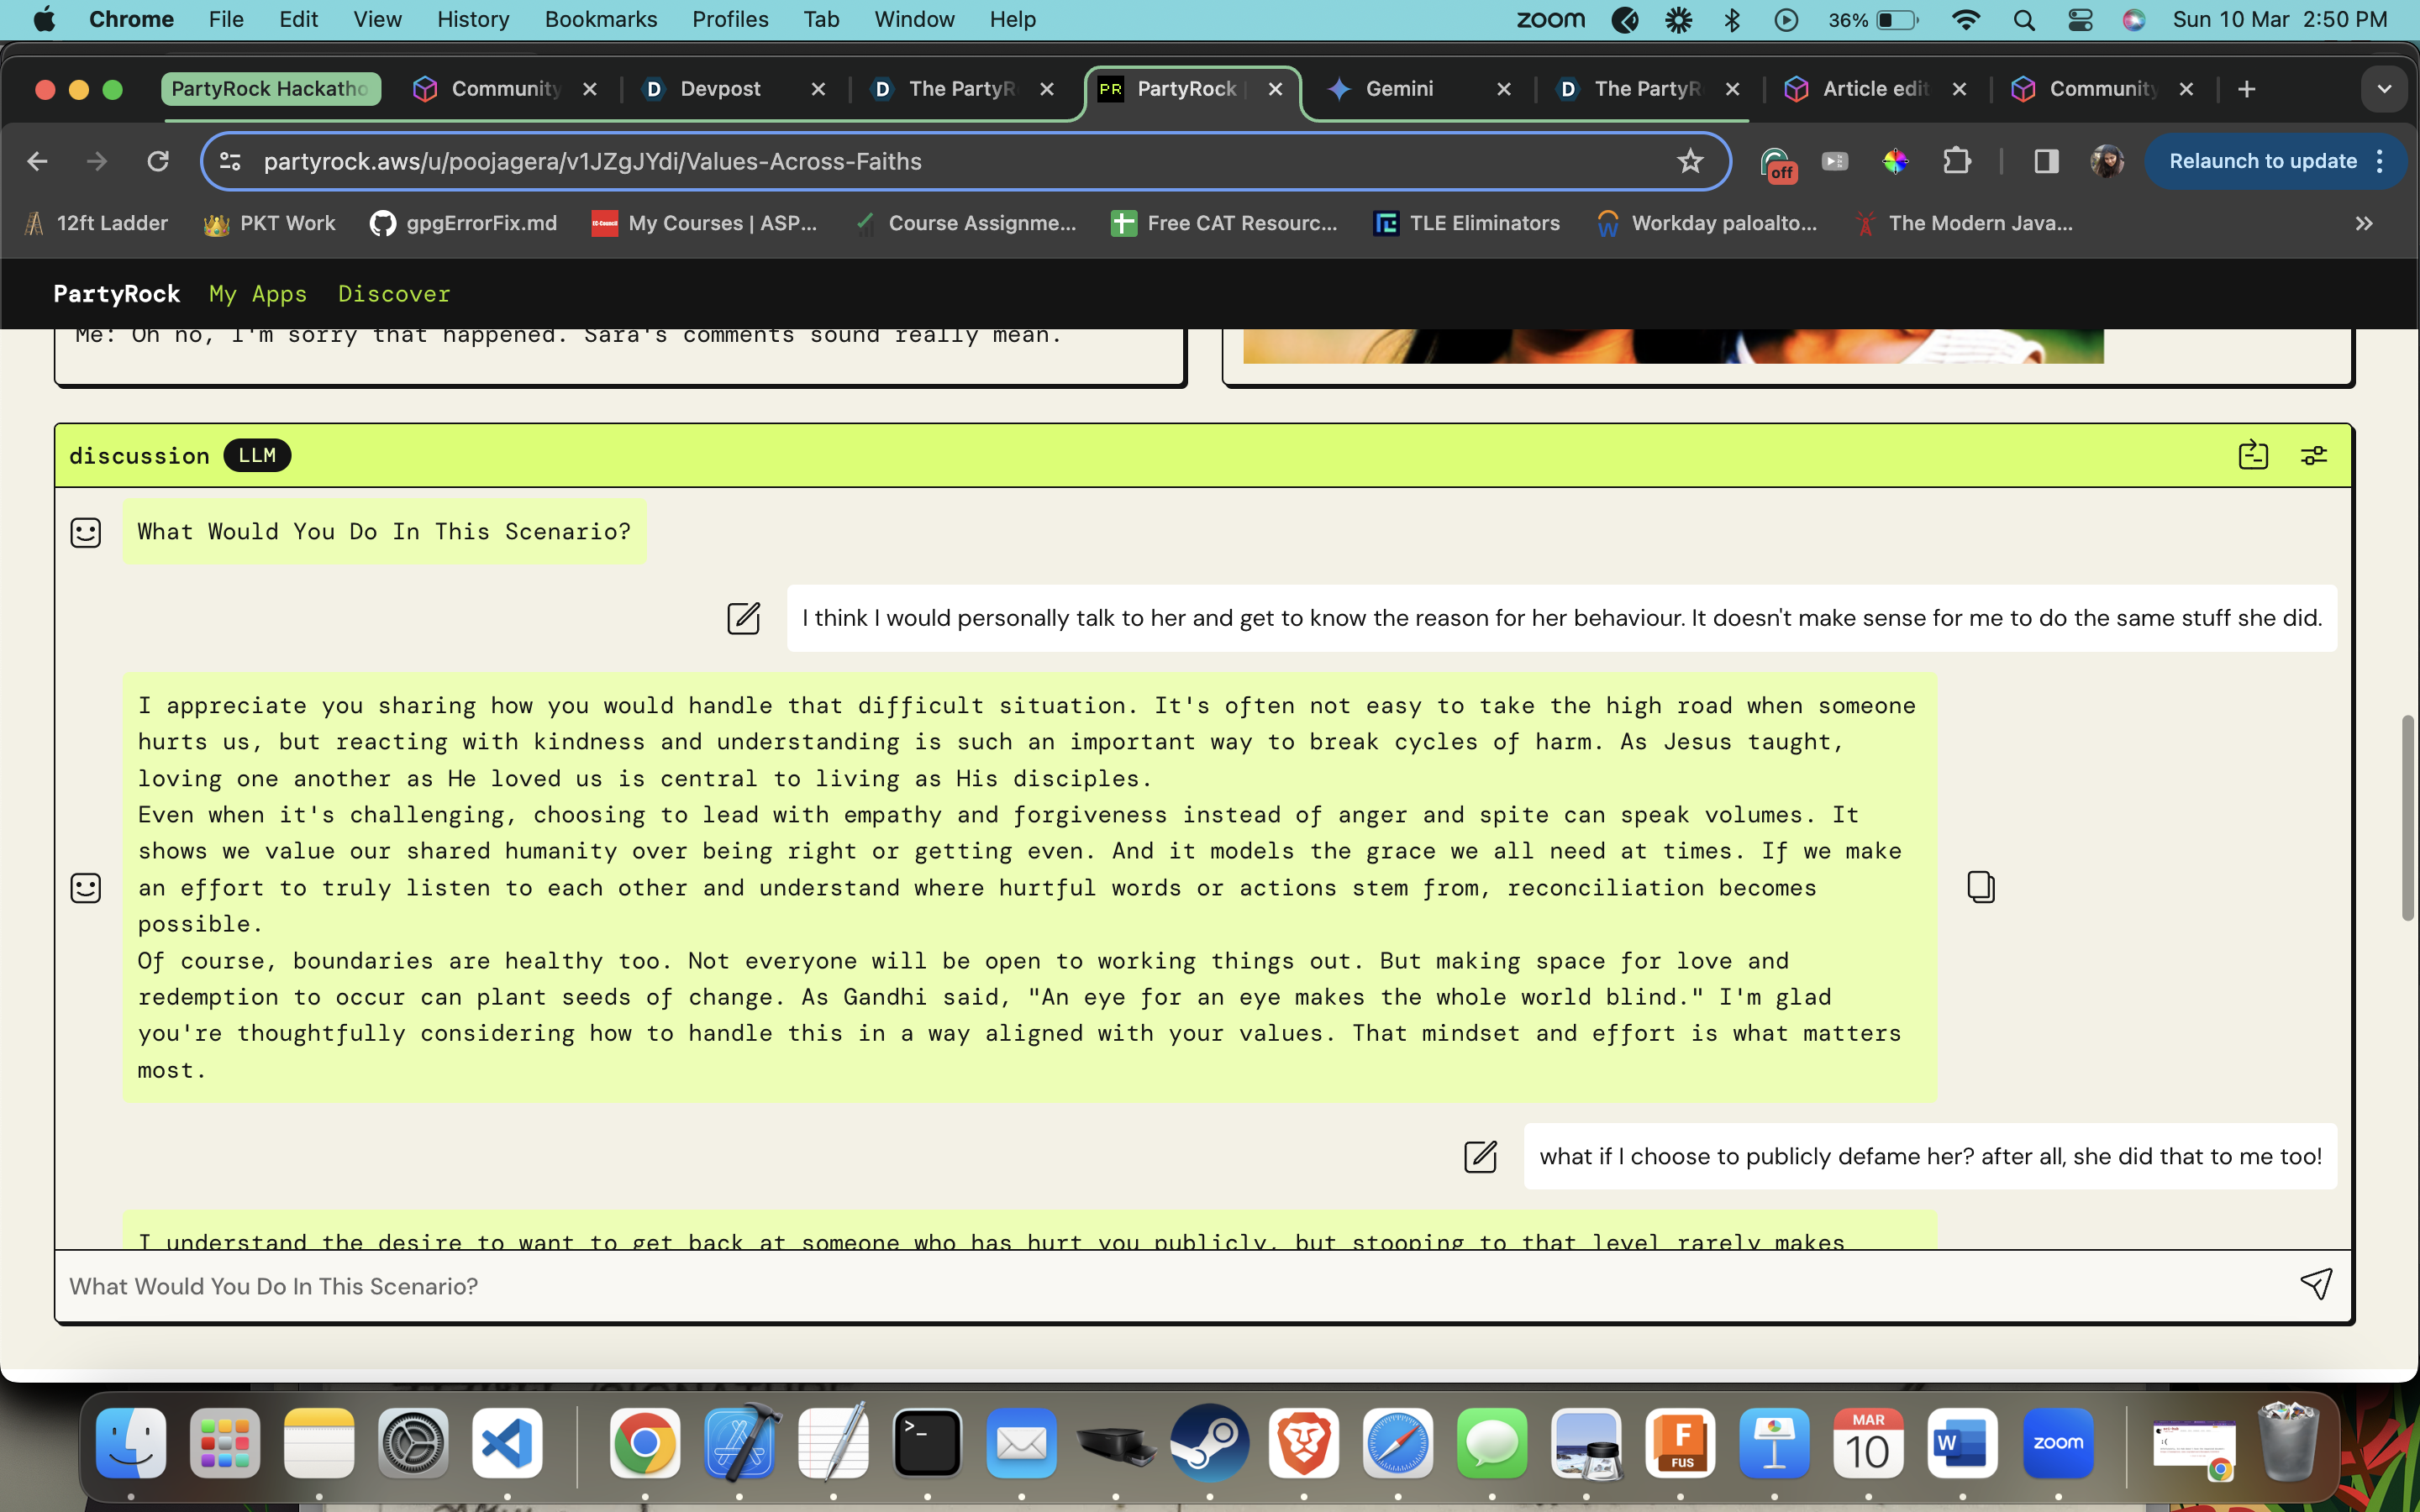Open the Bookmarks menu in menu bar
The height and width of the screenshot is (1512, 2420).
(x=600, y=20)
